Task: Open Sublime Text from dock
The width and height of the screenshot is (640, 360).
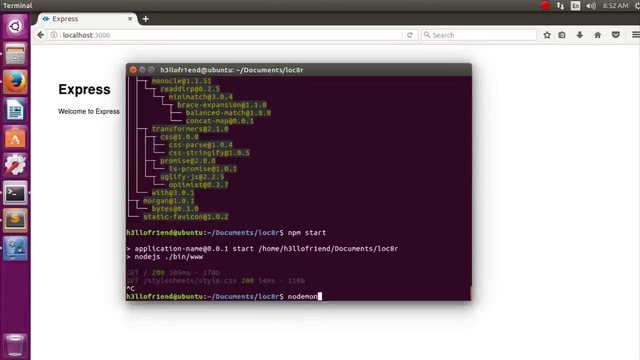Action: 15,220
